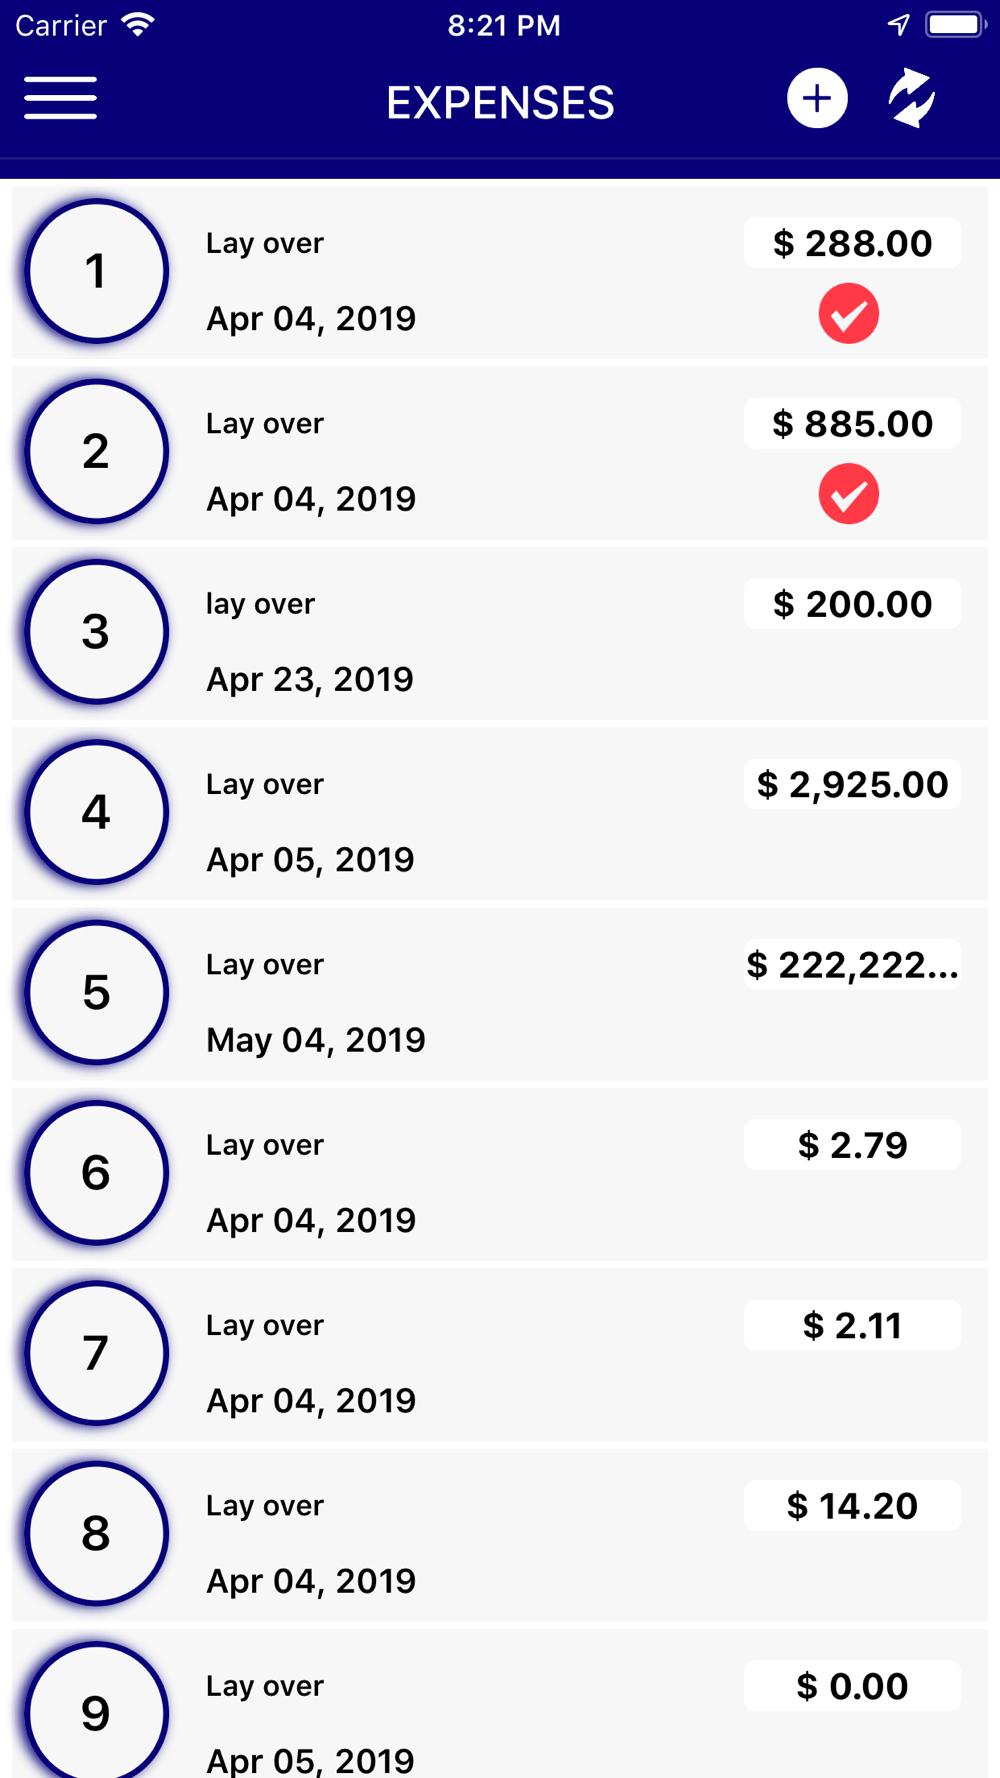Toggle red checkmark on $885.00 expense

pos(849,494)
